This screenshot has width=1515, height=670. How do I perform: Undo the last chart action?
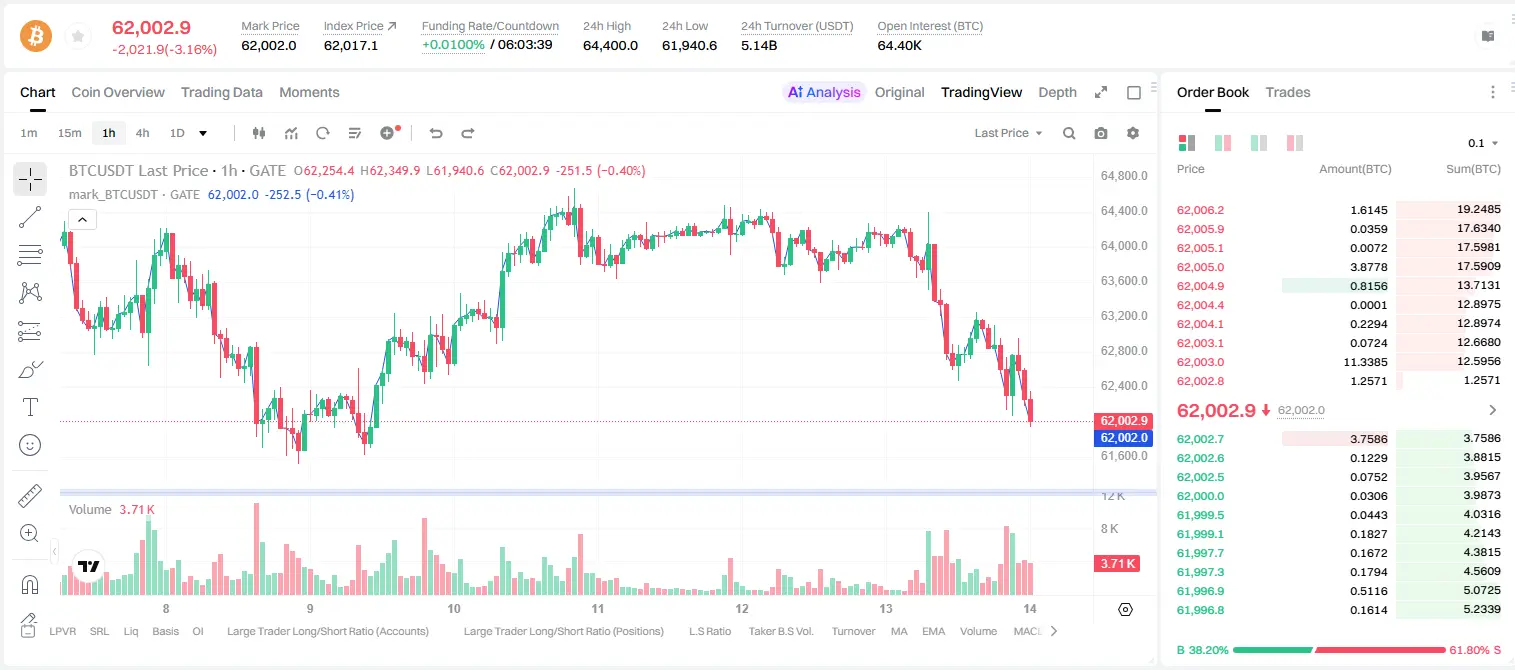point(435,133)
